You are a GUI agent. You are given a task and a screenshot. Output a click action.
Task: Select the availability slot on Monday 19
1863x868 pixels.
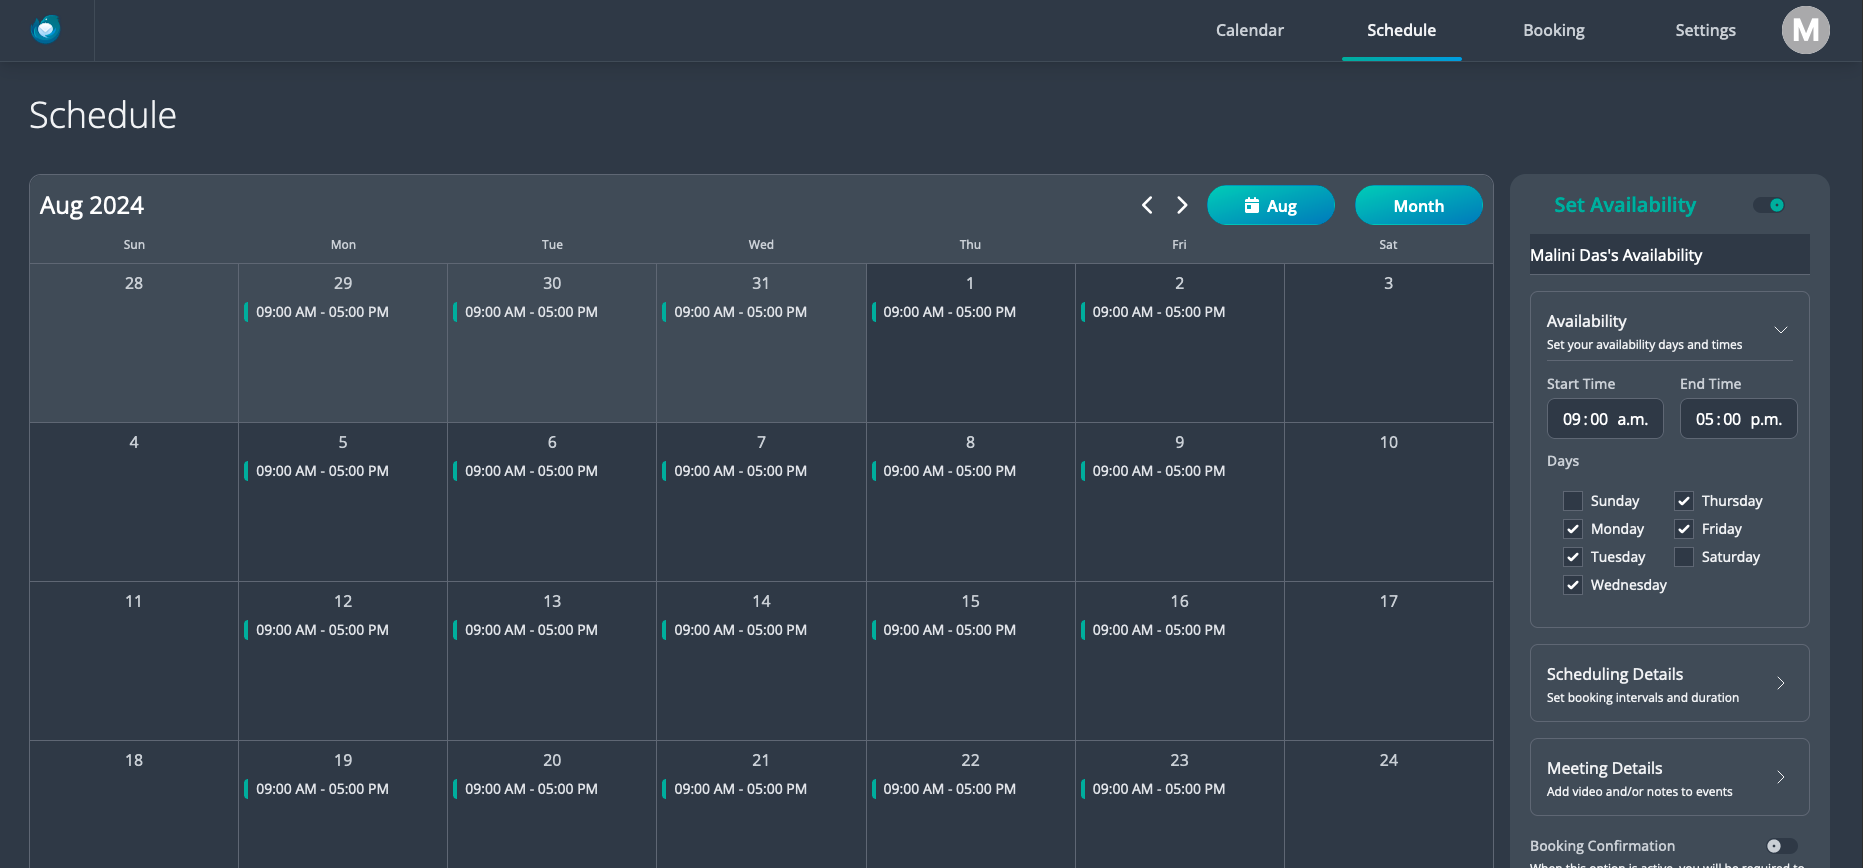tap(342, 789)
